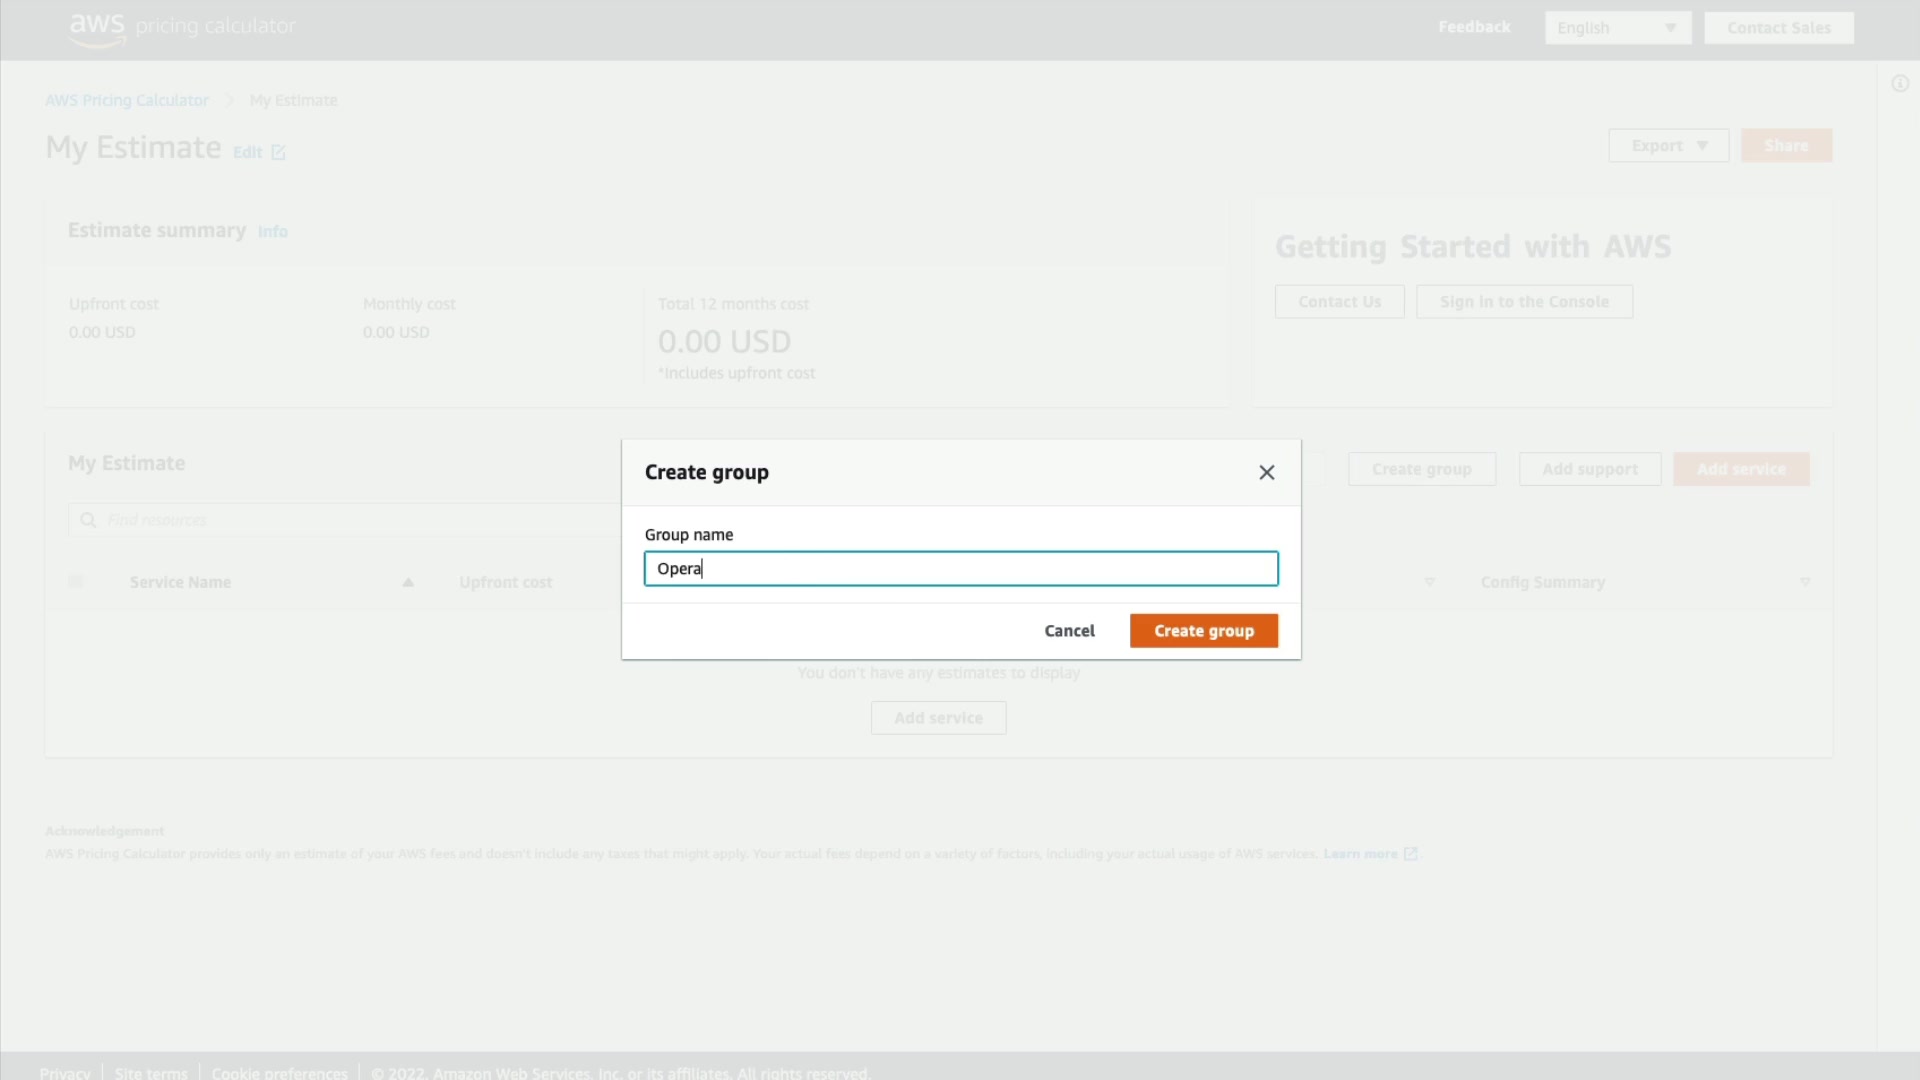
Task: Click the breadcrumb chevron separator
Action: (229, 100)
